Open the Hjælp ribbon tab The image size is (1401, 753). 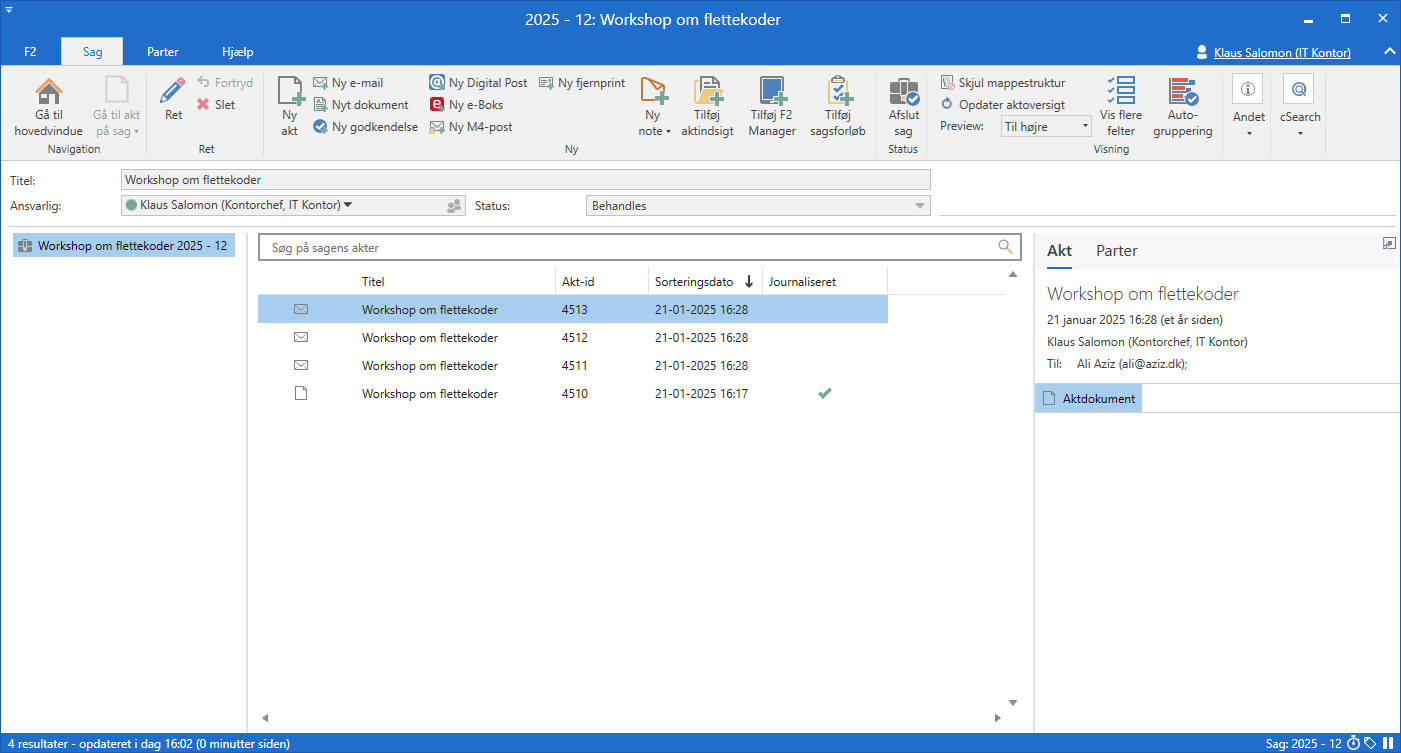237,52
